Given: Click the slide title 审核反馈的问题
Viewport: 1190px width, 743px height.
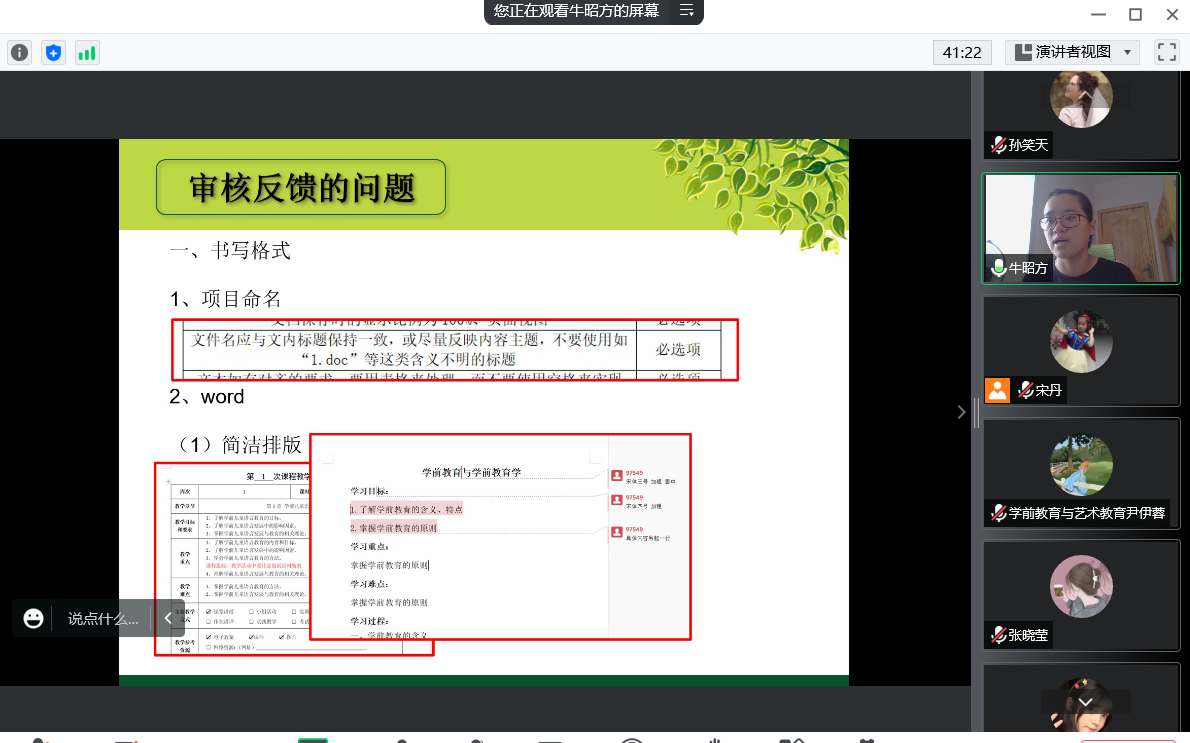Looking at the screenshot, I should tap(301, 187).
